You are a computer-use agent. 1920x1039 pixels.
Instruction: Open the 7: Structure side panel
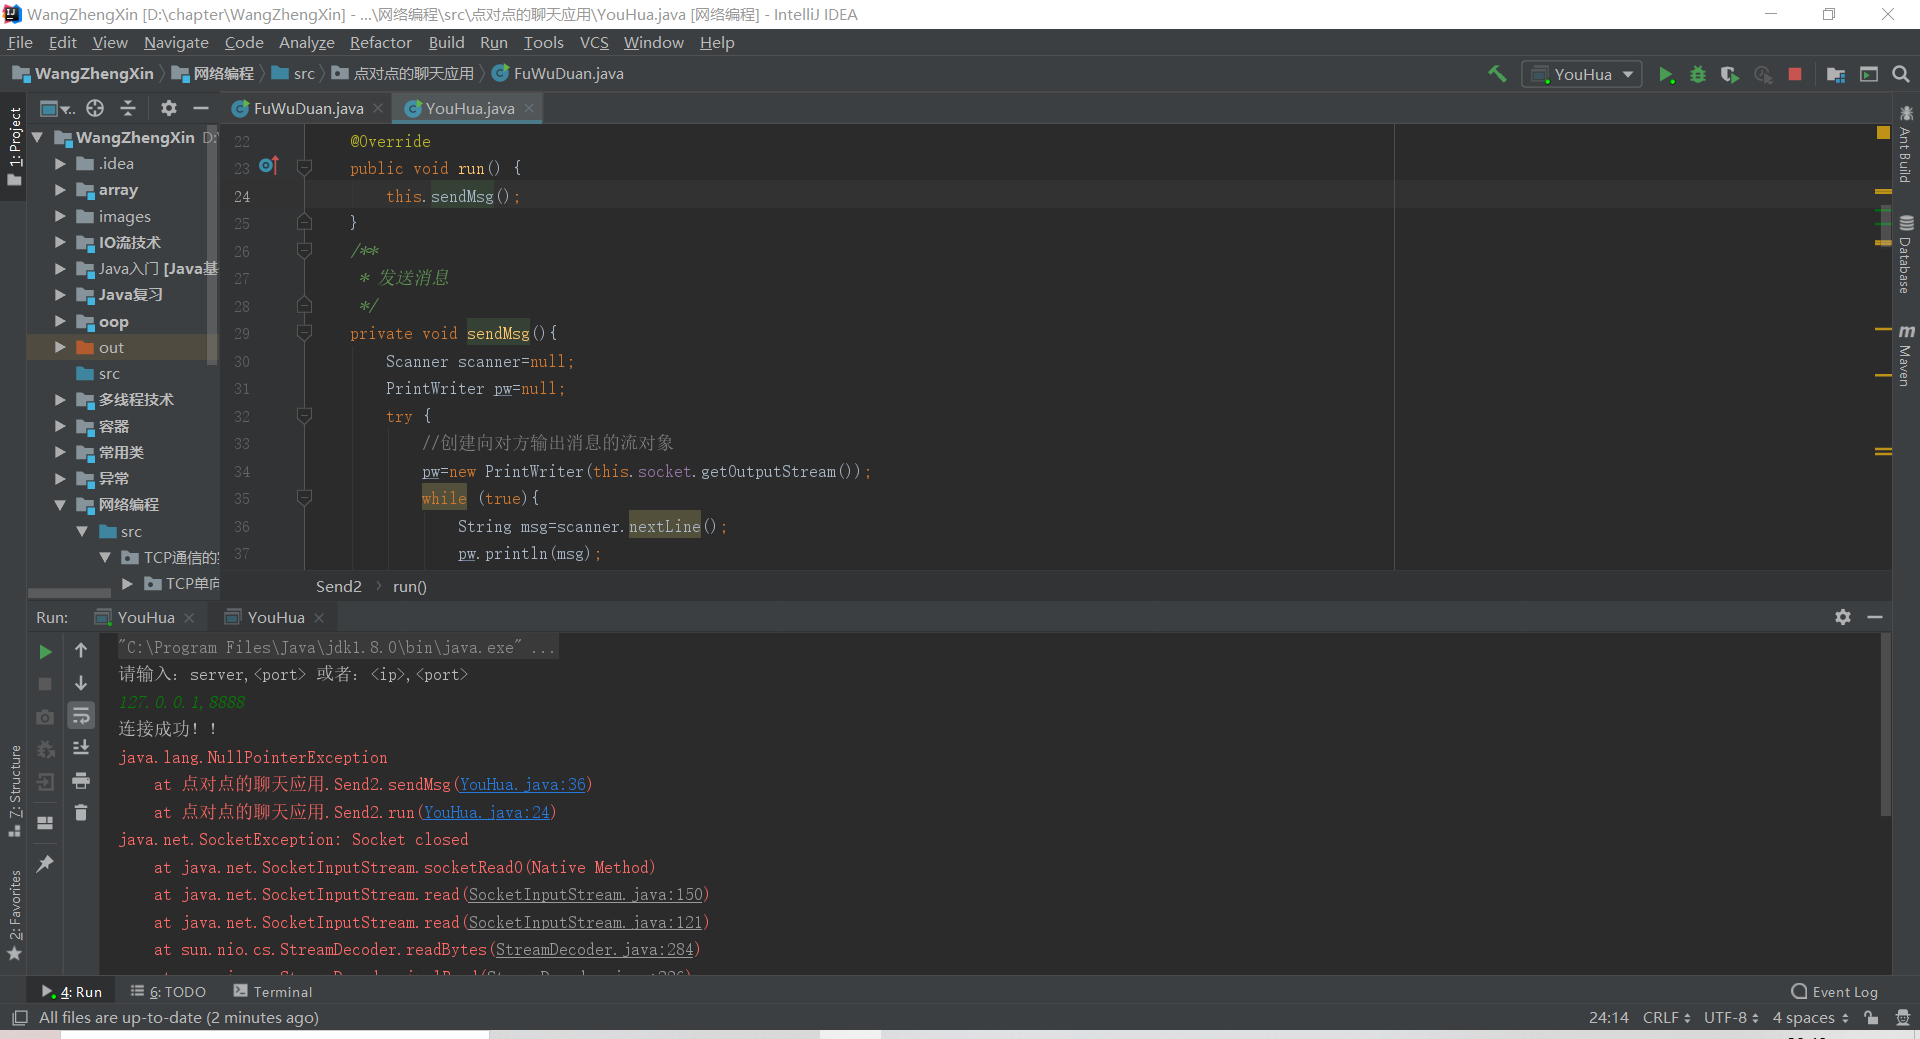15,790
